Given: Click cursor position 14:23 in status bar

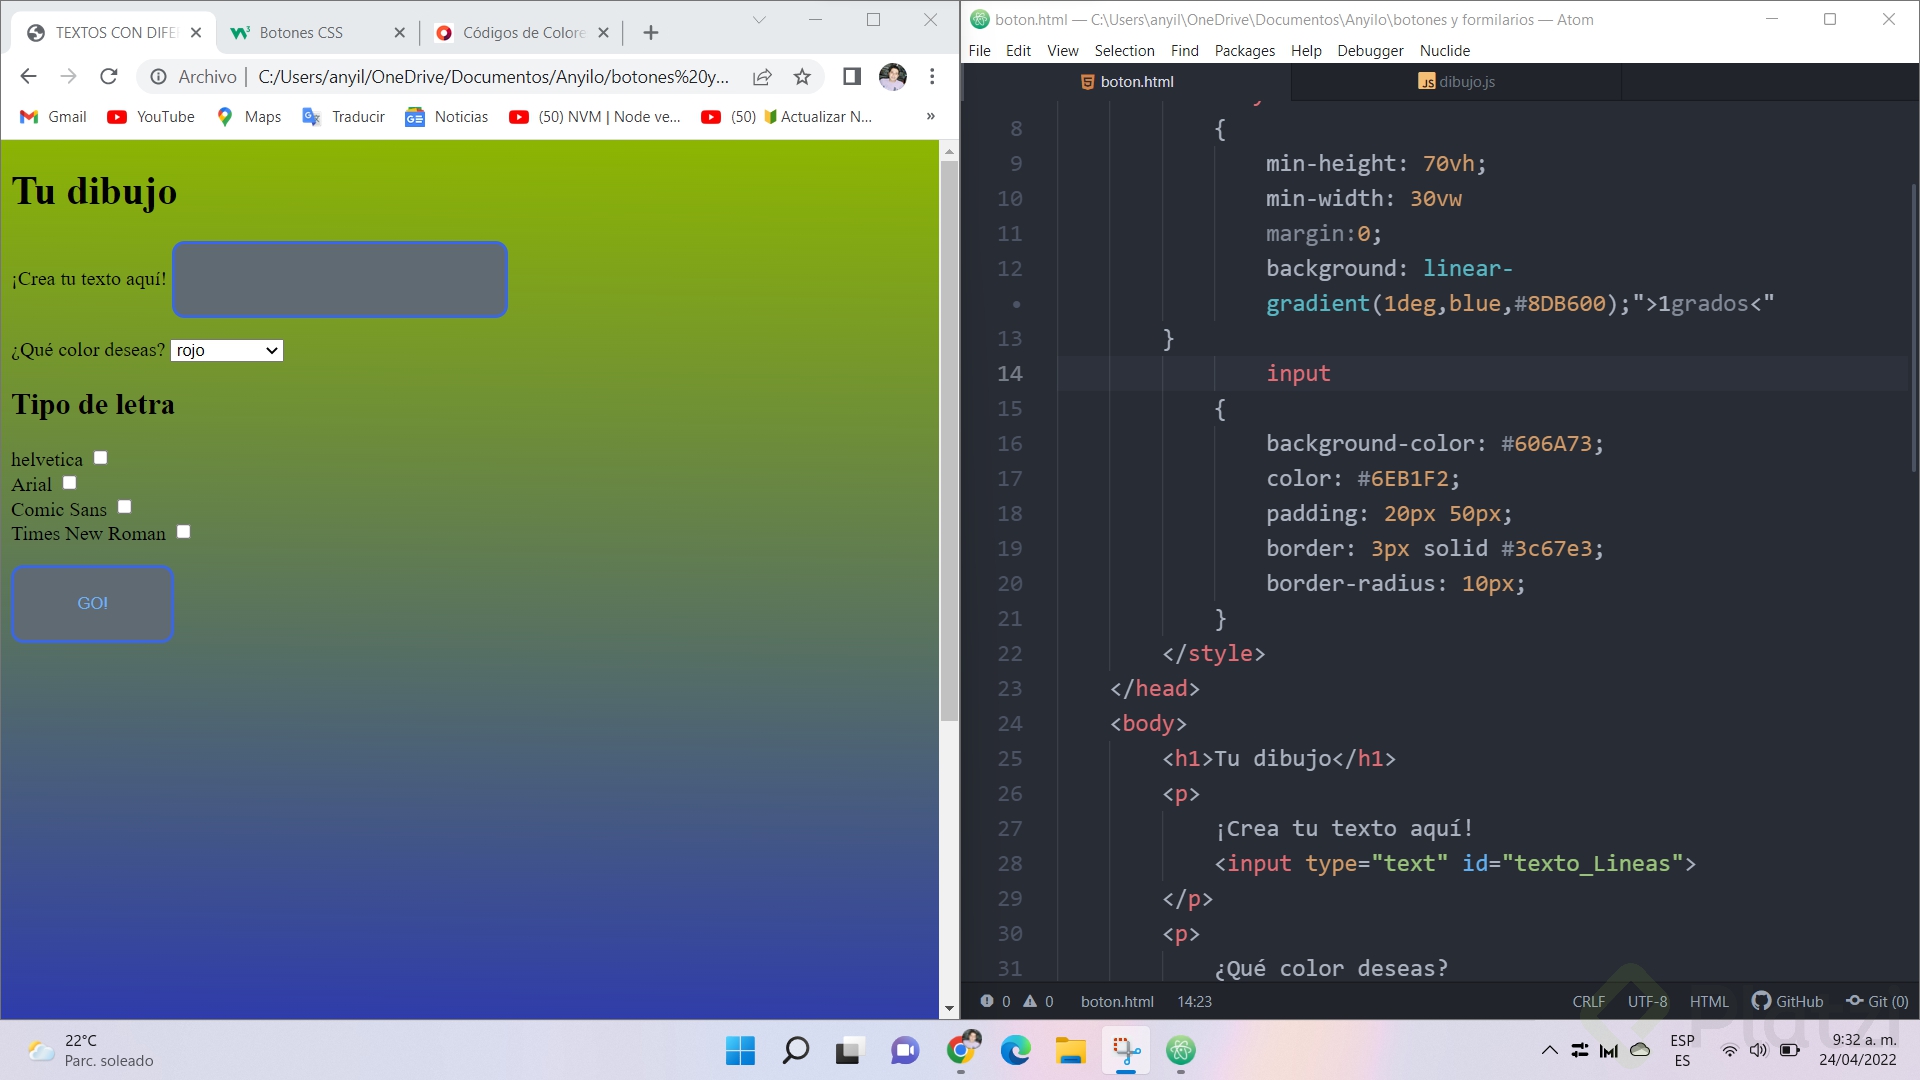Looking at the screenshot, I should 1194,1001.
